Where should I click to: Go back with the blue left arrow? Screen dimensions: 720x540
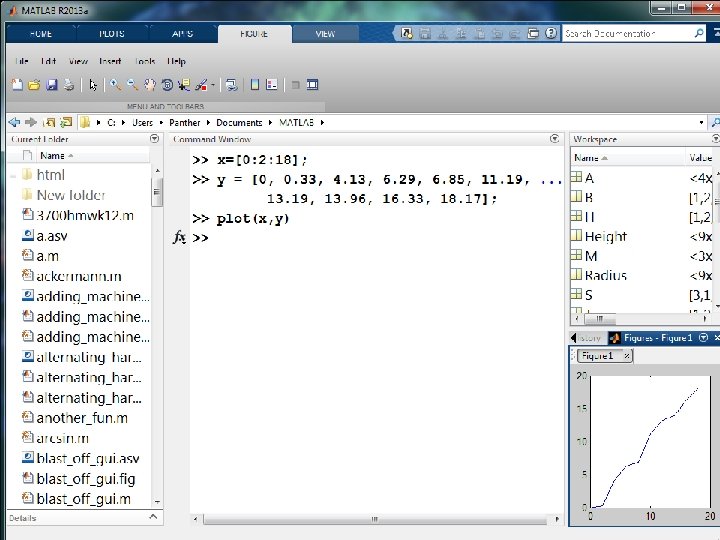[x=14, y=122]
